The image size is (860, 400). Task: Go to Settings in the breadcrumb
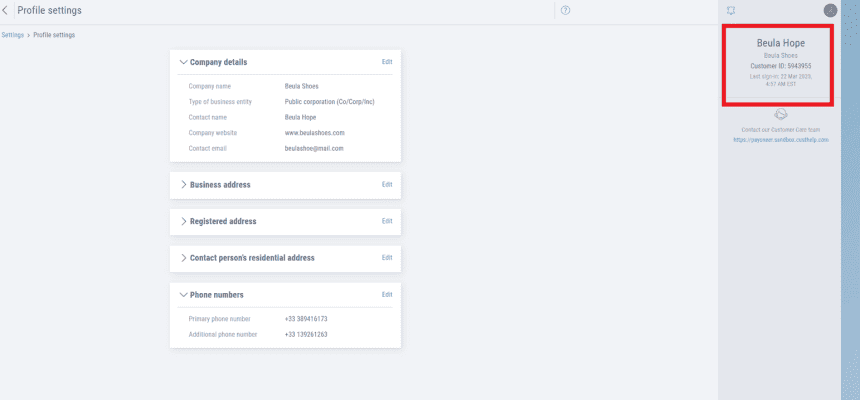tap(12, 35)
